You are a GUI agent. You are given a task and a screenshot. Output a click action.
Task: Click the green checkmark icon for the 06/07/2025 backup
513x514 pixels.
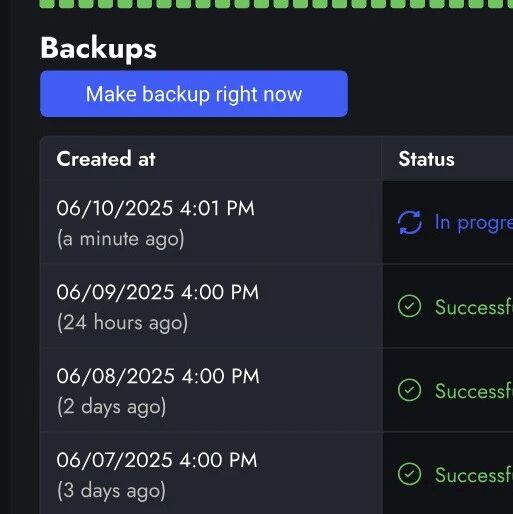click(x=410, y=474)
